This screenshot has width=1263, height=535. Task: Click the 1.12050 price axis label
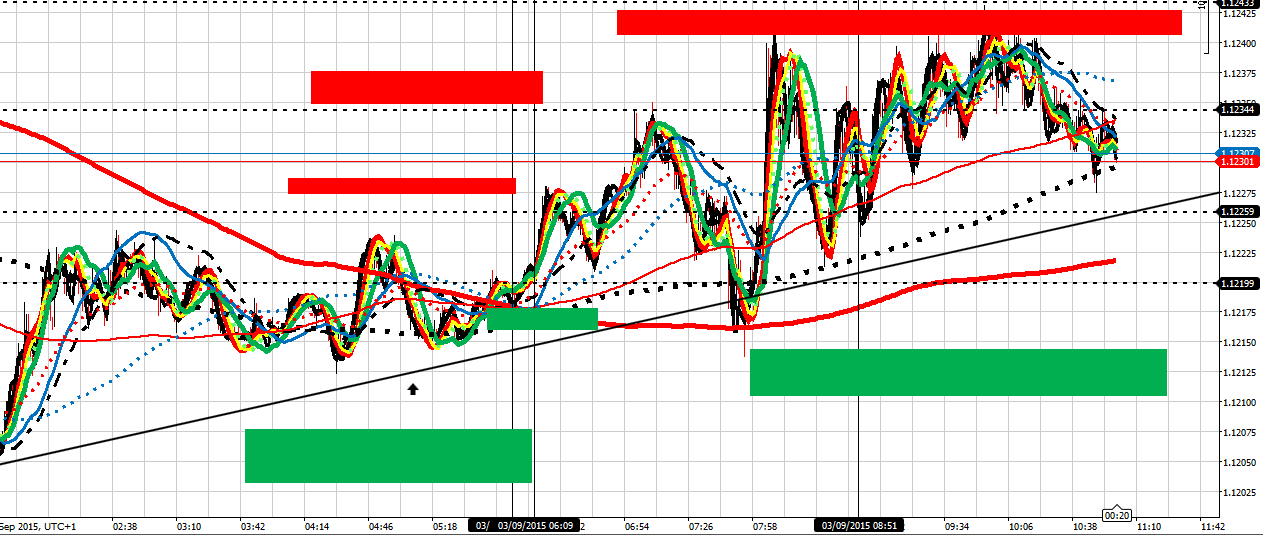click(x=1238, y=463)
